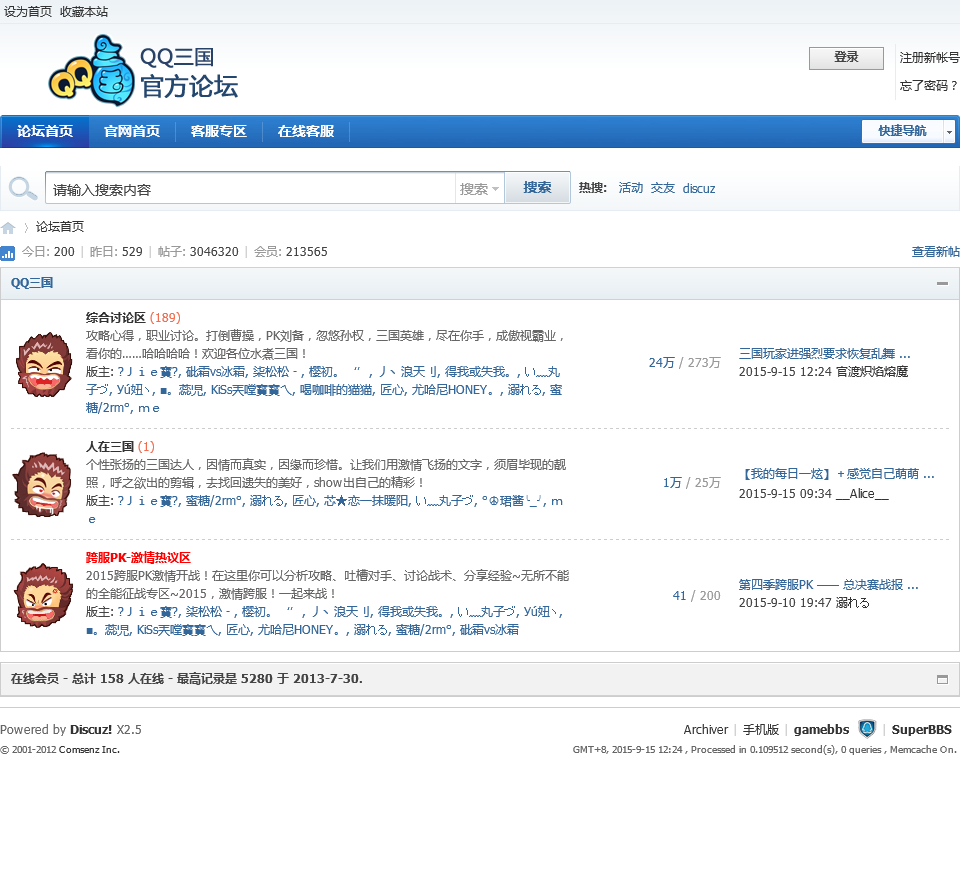Click the 注册新帐号 register link
The width and height of the screenshot is (960, 873).
pos(929,58)
